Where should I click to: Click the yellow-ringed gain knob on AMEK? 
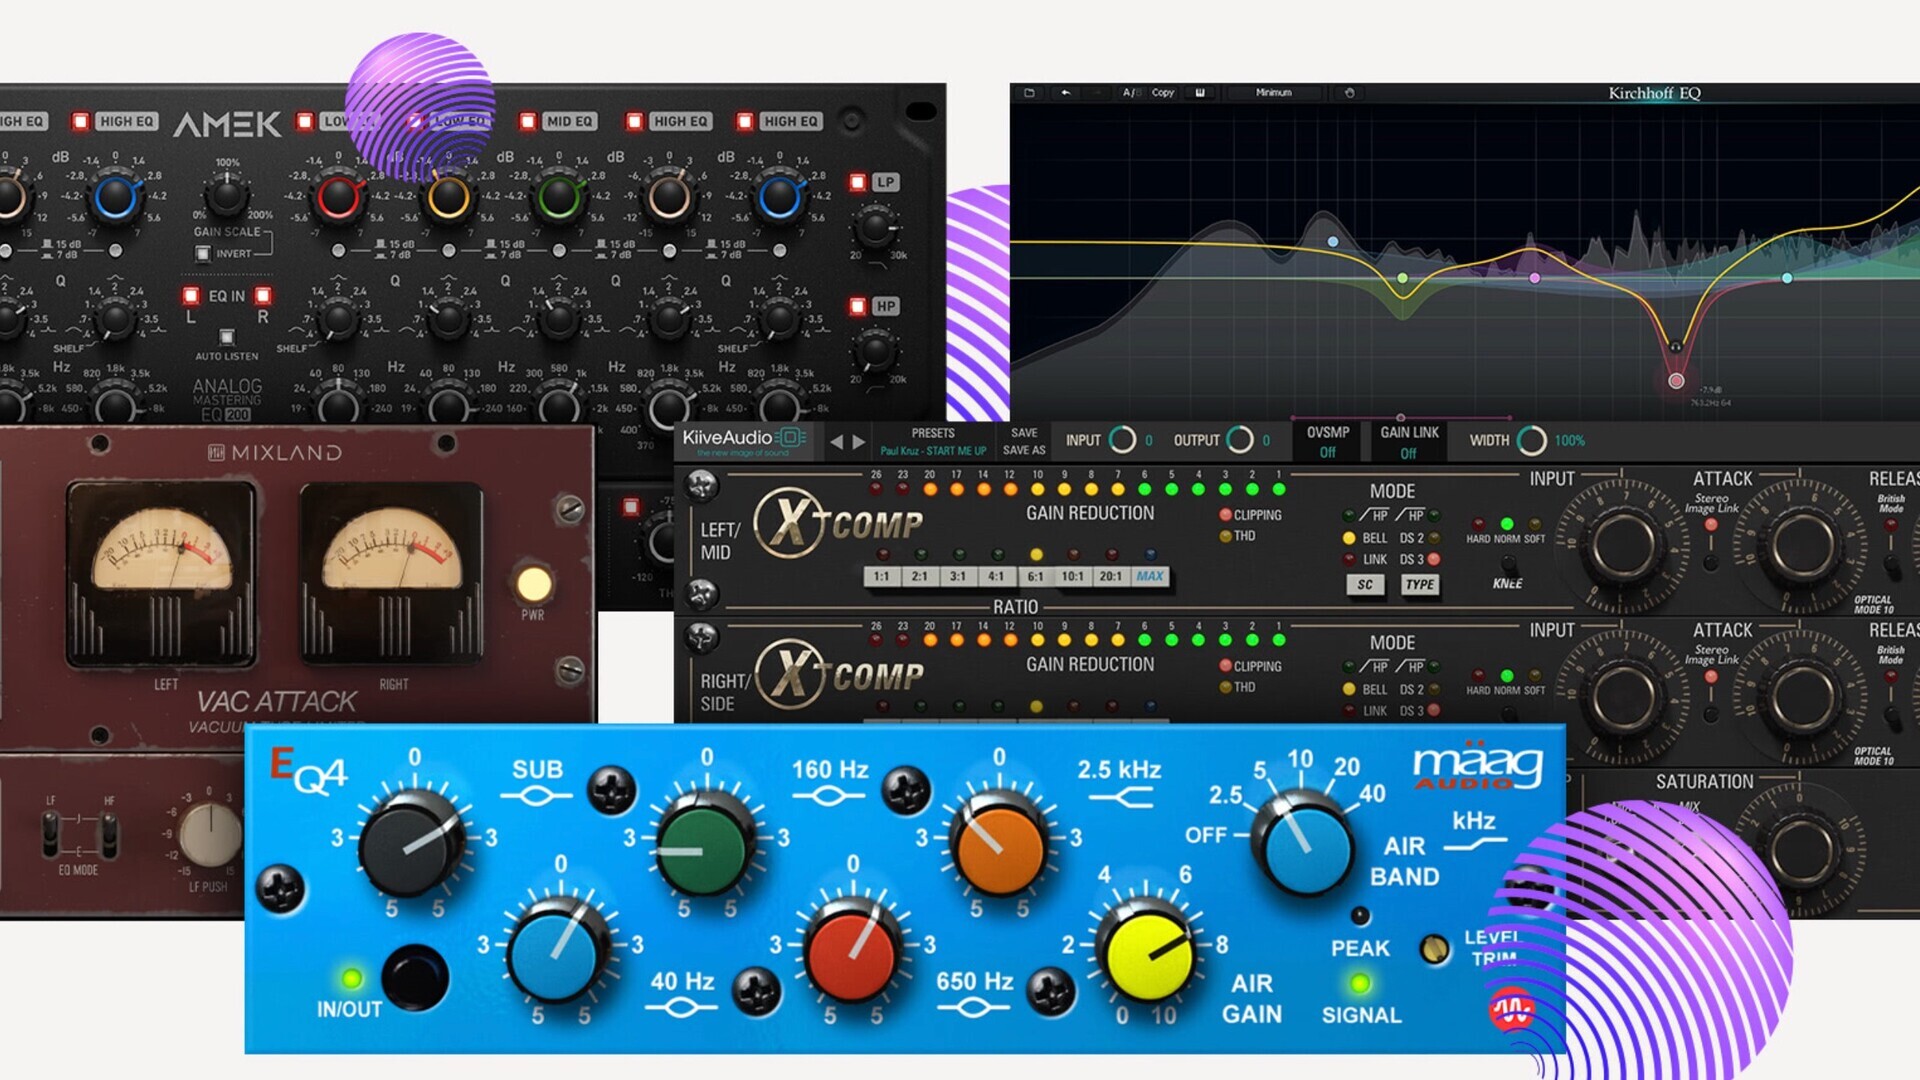pos(448,197)
